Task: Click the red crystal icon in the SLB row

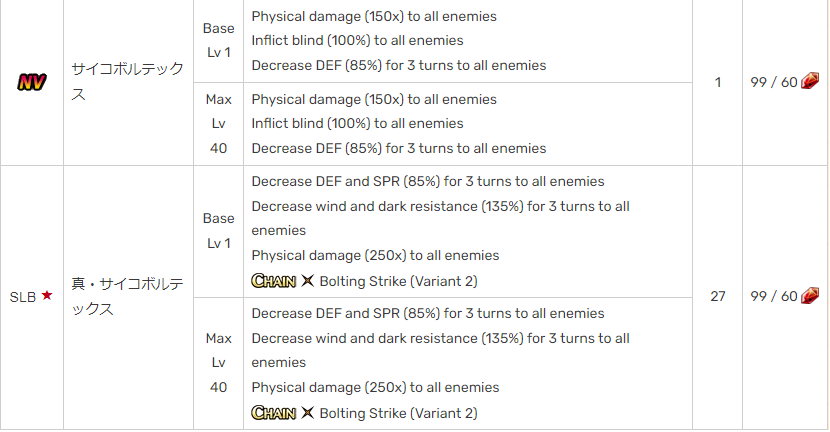Action: (810, 296)
